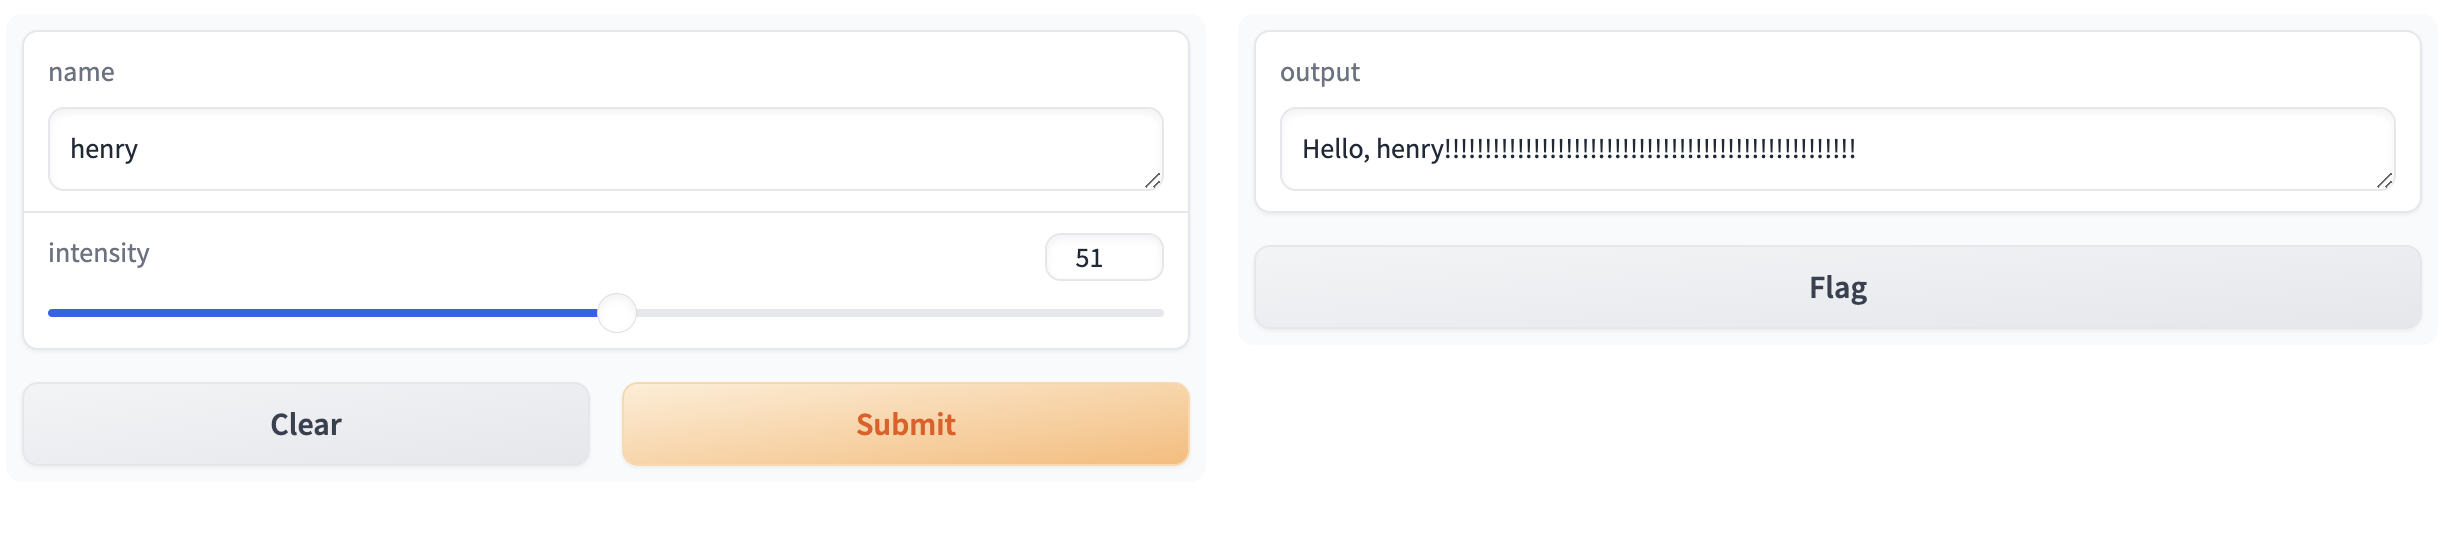Click the far right end of the intensity slider
Viewport: 2464px width, 542px height.
tap(1160, 313)
